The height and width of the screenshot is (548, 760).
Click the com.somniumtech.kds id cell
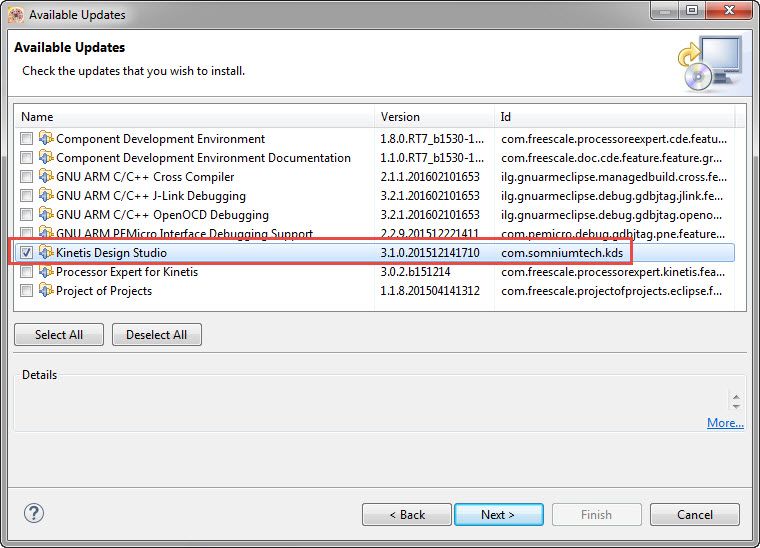click(x=562, y=253)
